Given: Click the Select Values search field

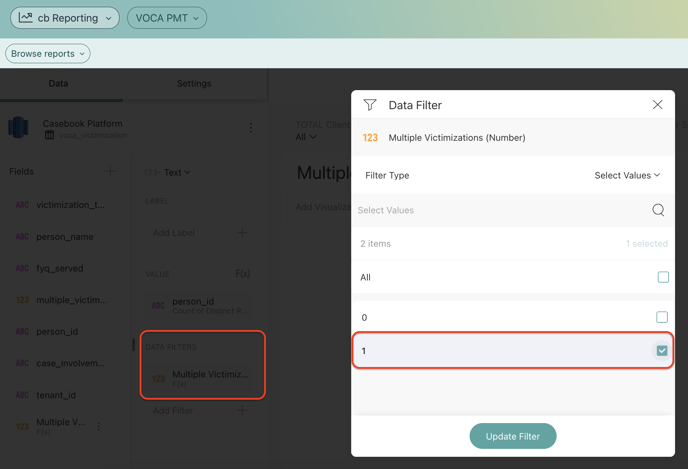Looking at the screenshot, I should tap(500, 210).
